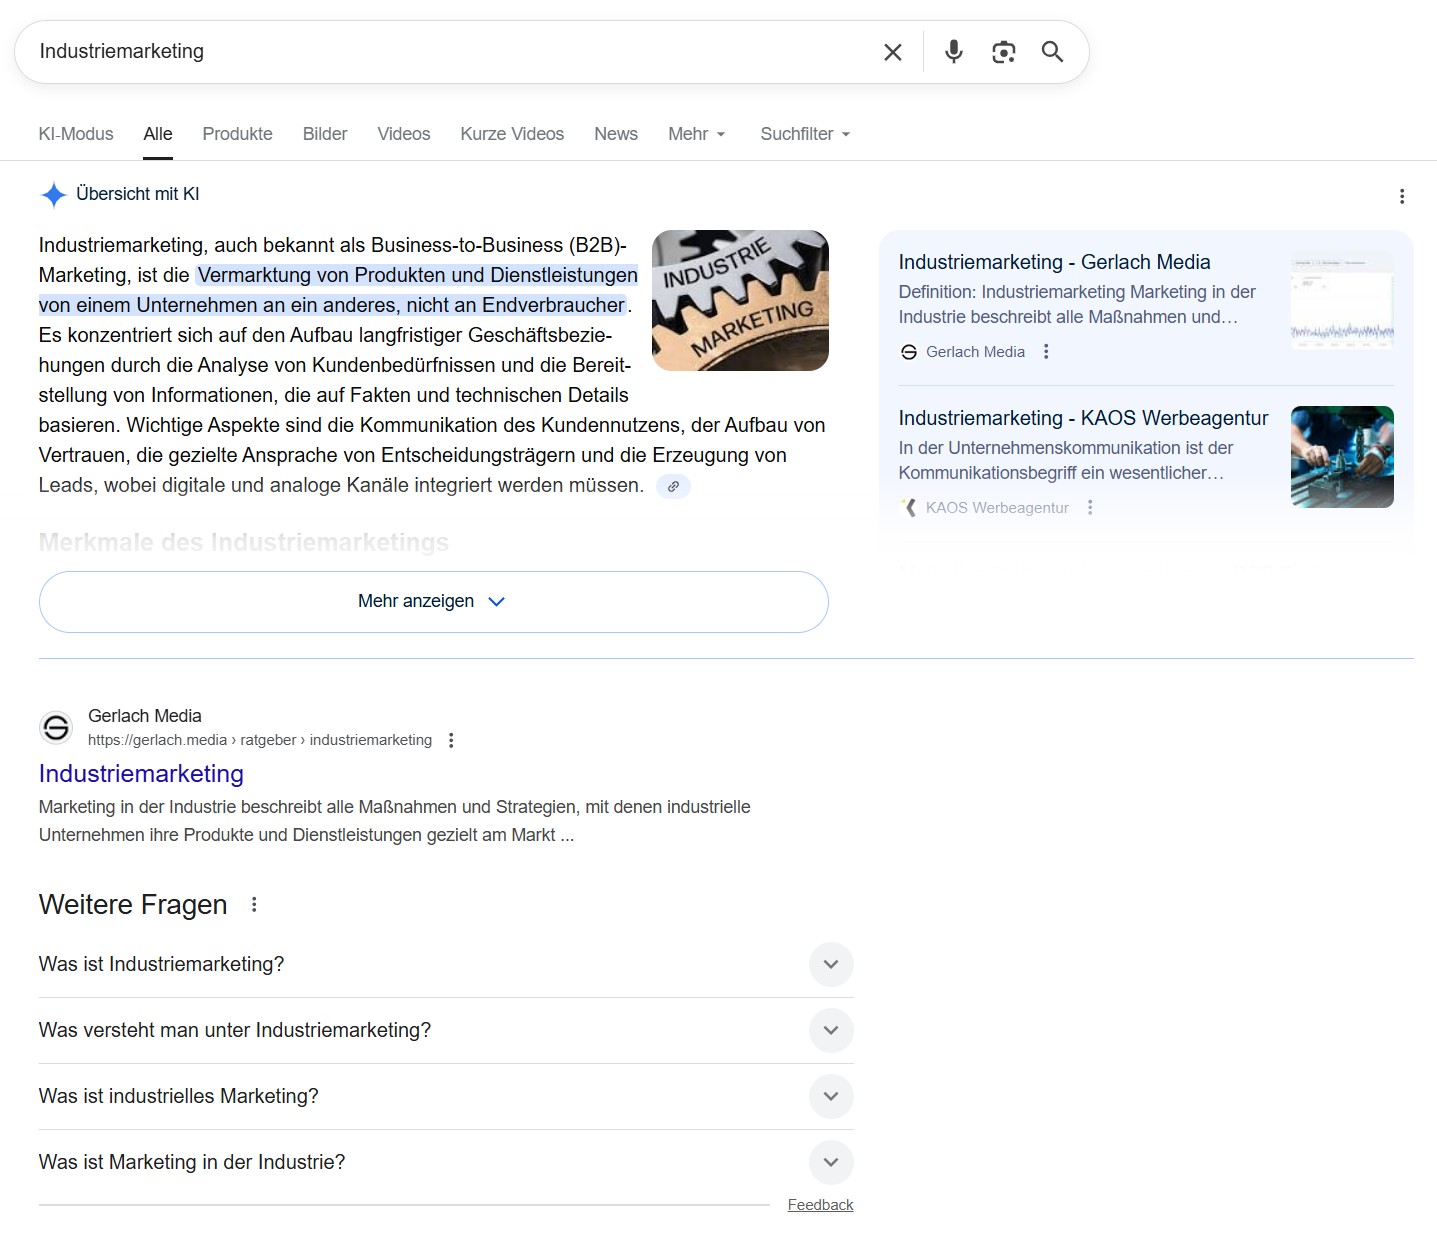
Task: Open Google Lens image search
Action: coord(1003,51)
